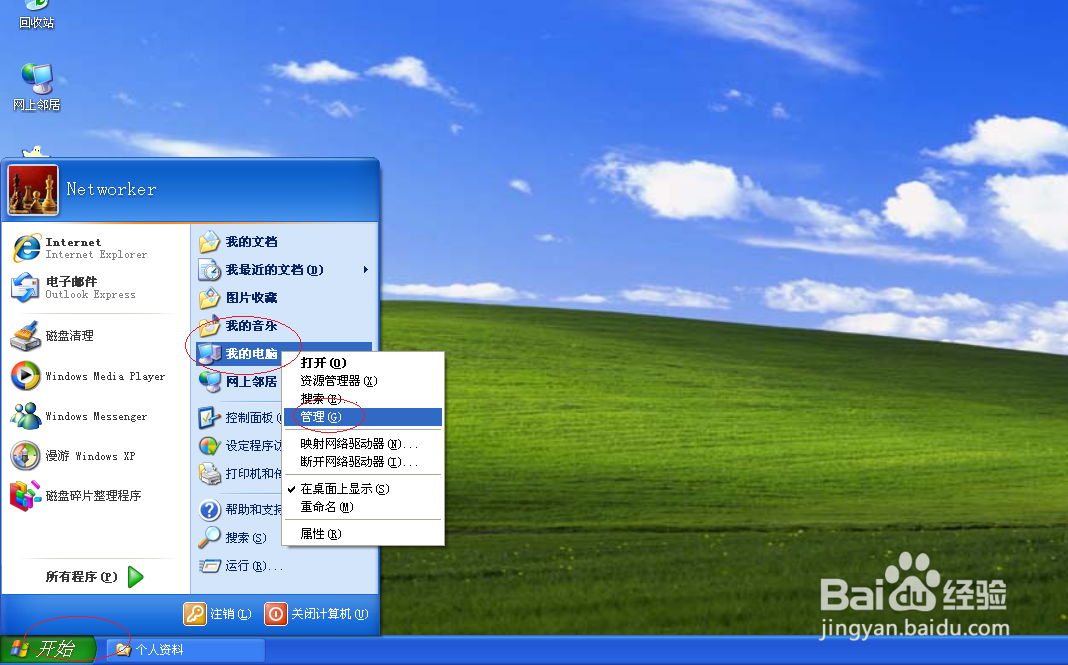Choose 映射网络驱动器 menu entry
Screen dimensions: 1068x665
(363, 444)
